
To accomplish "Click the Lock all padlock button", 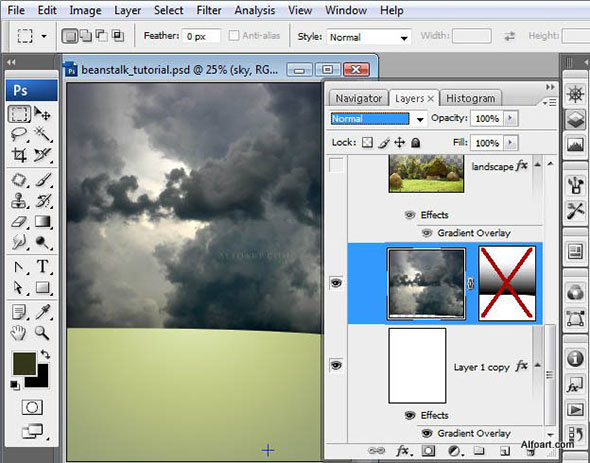I will pos(415,143).
